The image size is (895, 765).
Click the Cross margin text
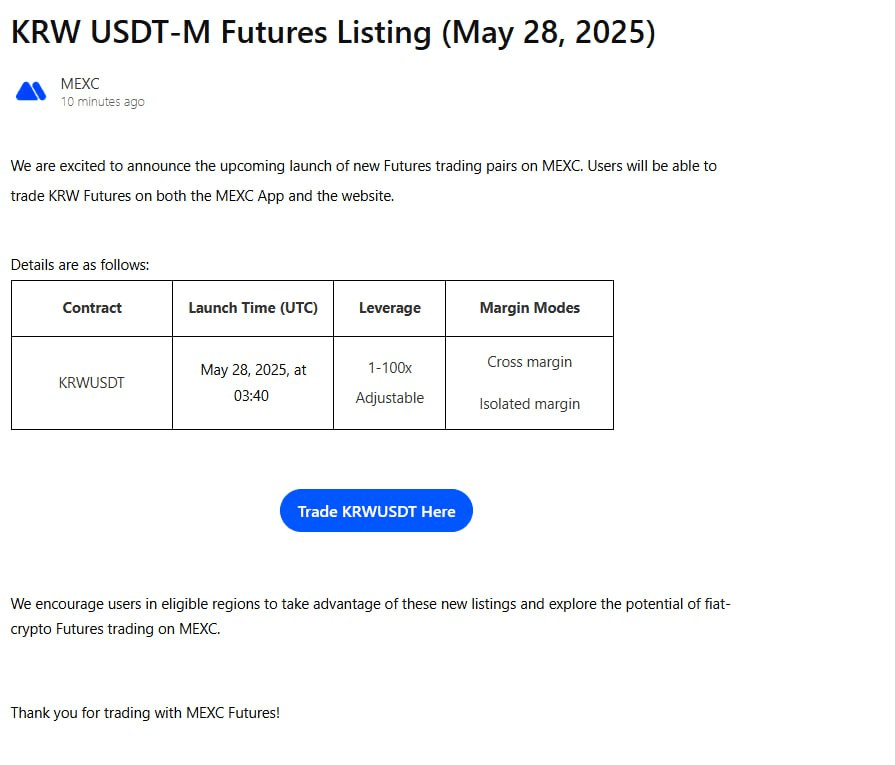point(530,362)
